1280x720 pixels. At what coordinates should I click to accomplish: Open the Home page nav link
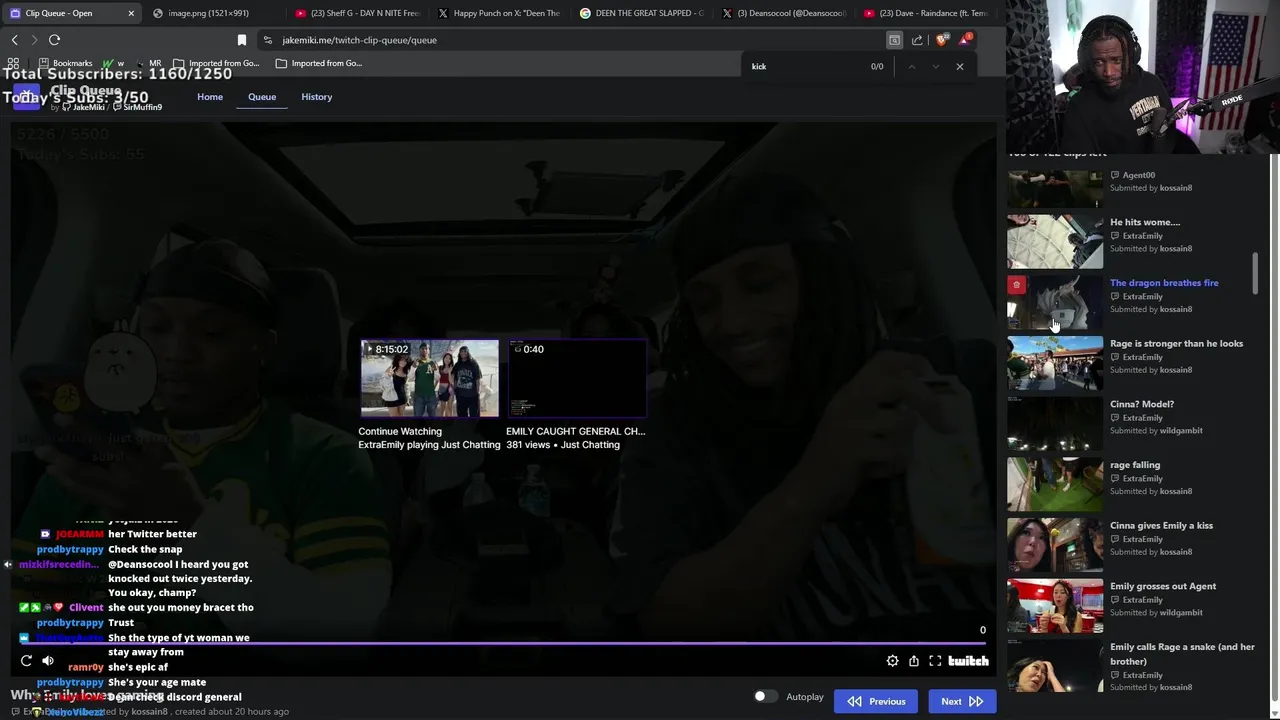point(210,97)
